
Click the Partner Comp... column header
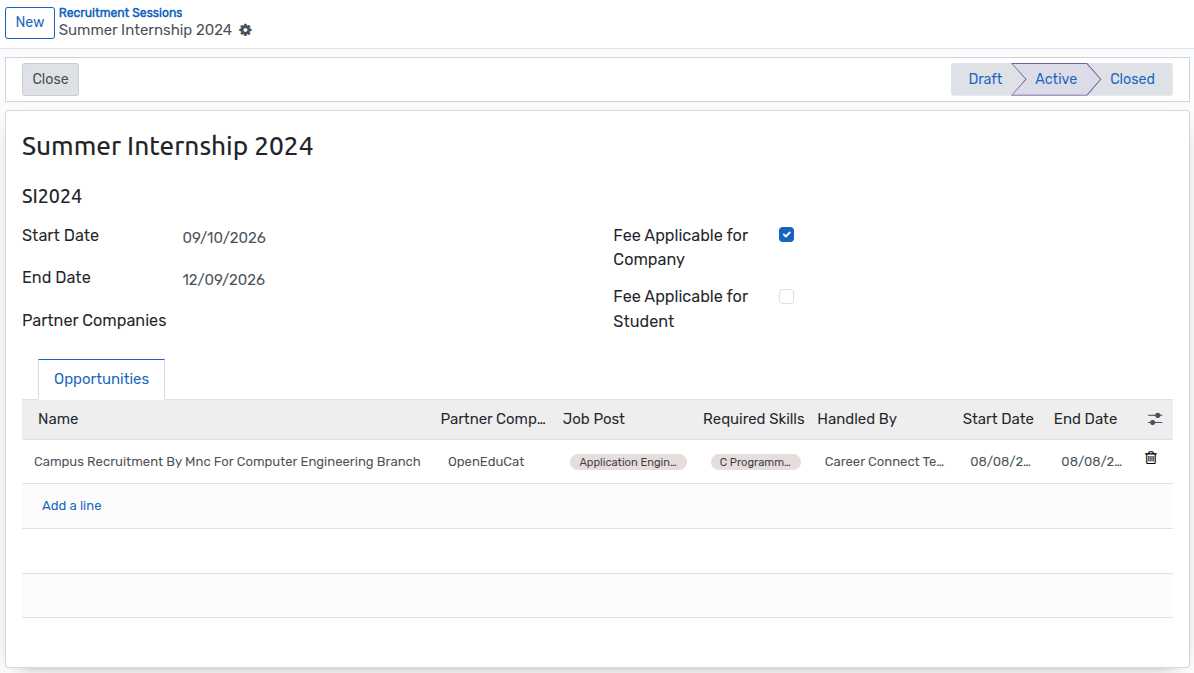(493, 419)
